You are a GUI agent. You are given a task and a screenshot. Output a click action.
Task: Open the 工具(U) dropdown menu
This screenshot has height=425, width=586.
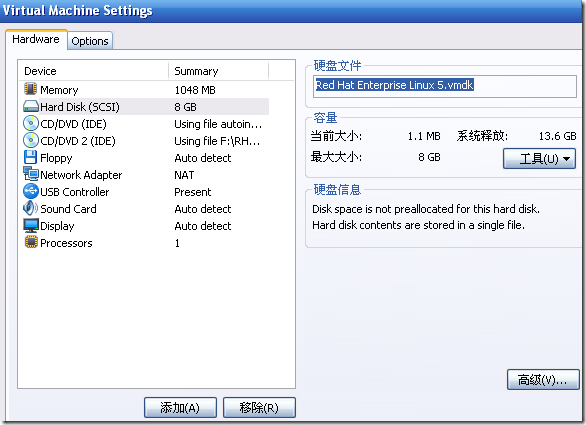539,158
